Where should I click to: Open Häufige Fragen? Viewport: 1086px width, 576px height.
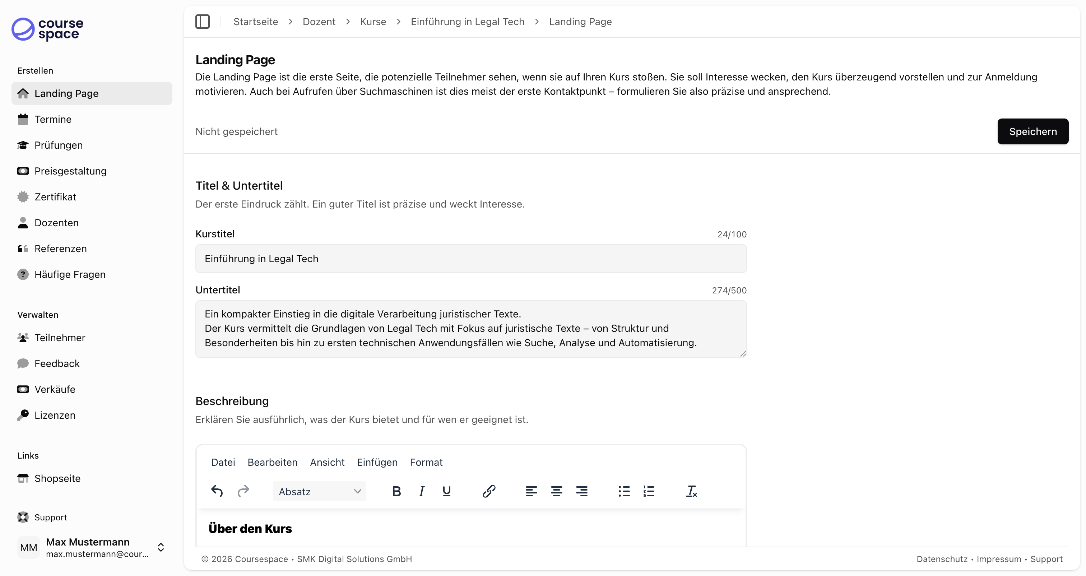point(70,274)
